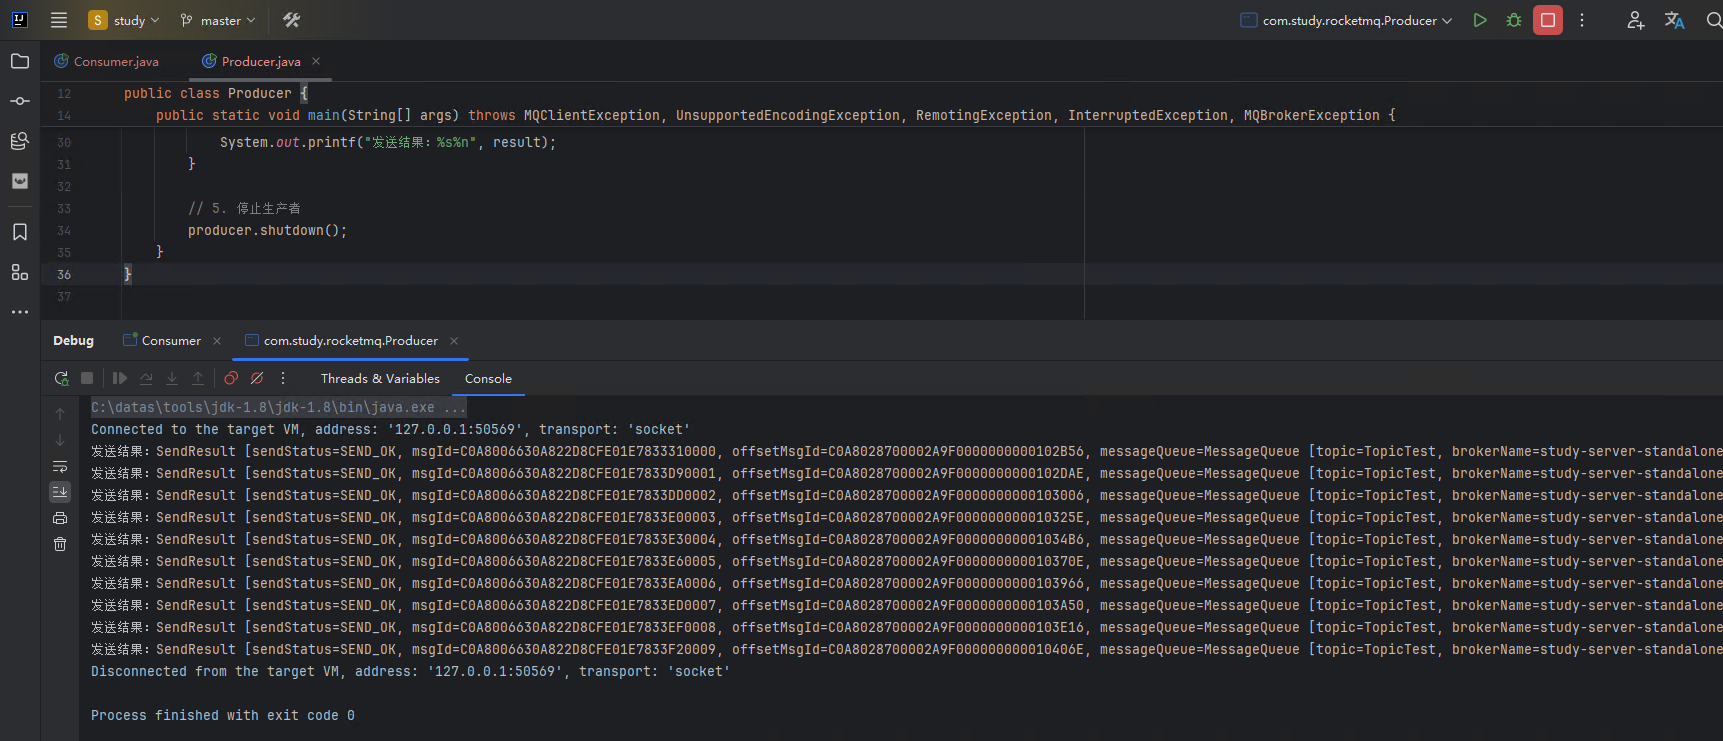Open the study project dropdown

[x=125, y=20]
